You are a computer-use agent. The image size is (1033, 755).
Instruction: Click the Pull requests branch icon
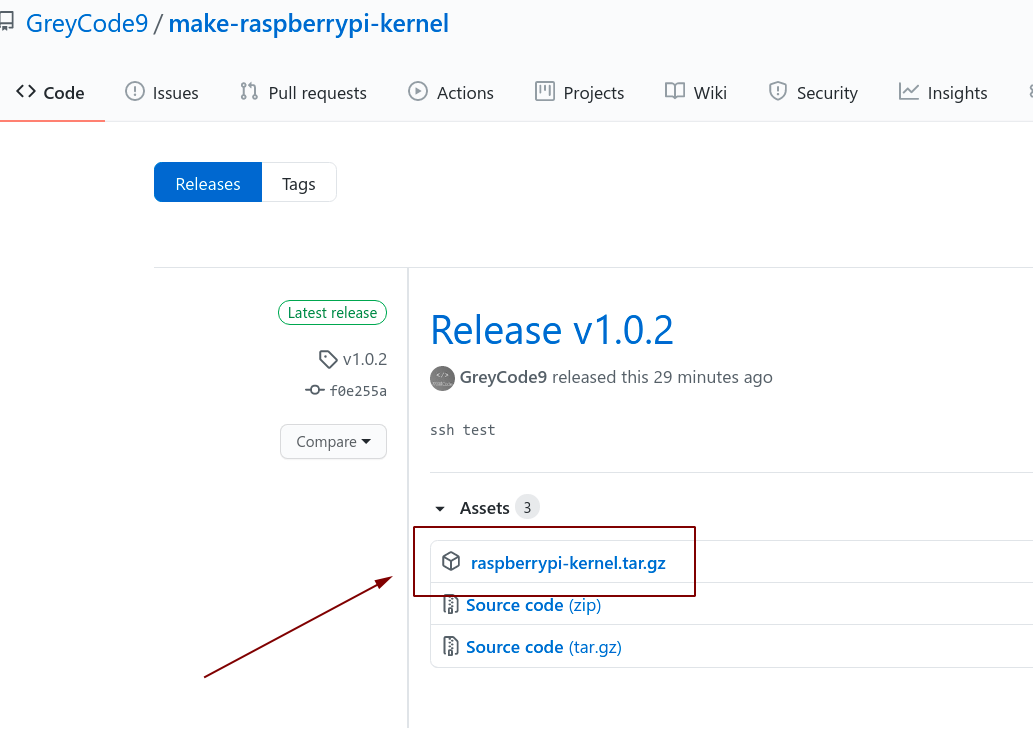click(249, 91)
